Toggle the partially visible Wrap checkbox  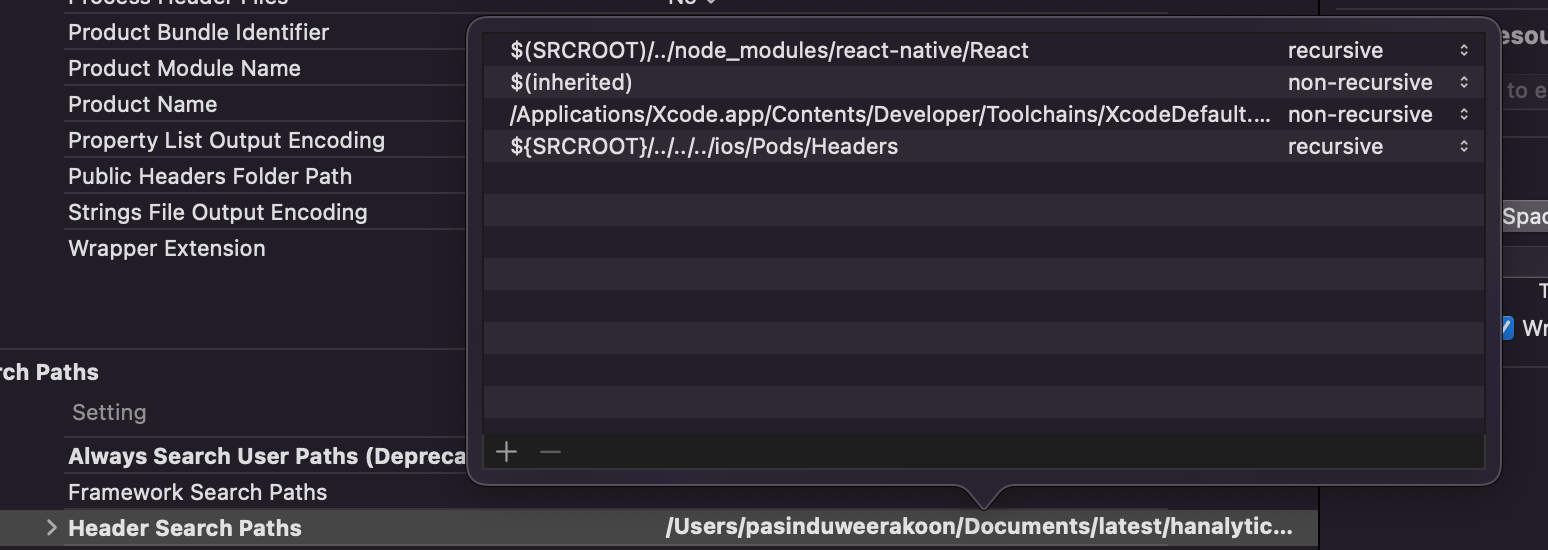[x=1507, y=328]
